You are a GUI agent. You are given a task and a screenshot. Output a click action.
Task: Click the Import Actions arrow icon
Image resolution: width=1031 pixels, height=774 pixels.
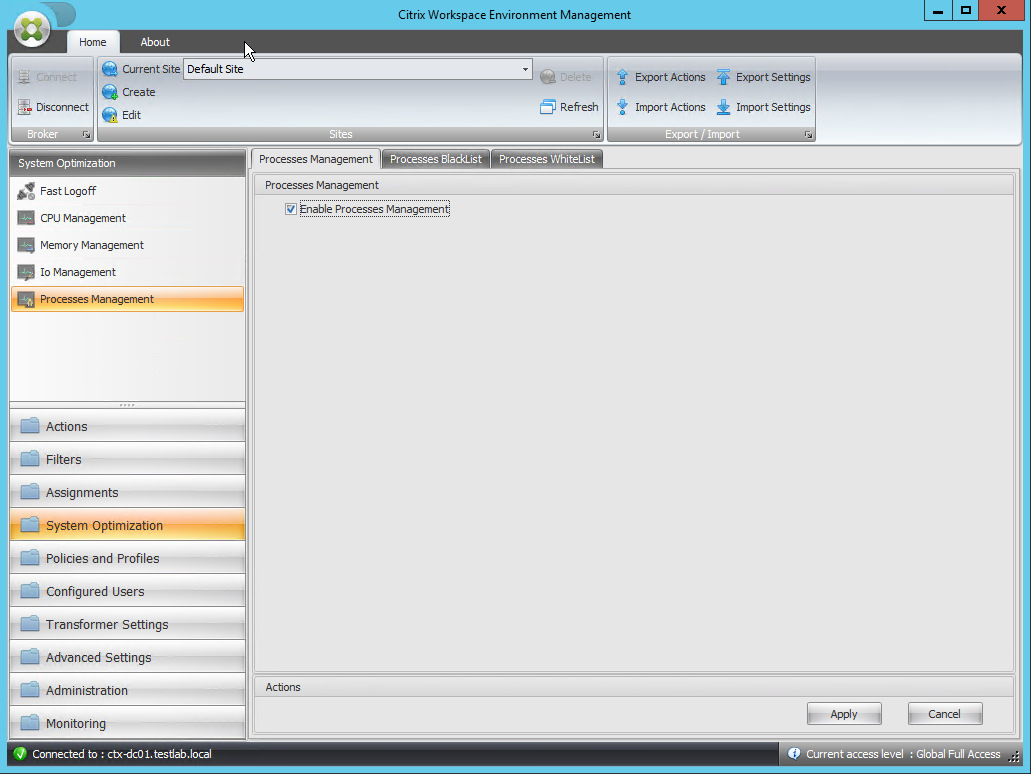(x=622, y=107)
